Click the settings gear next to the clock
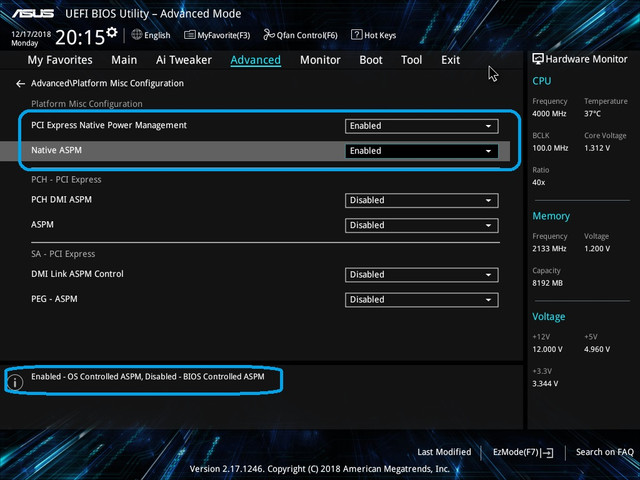Viewport: 640px width, 480px height. (x=112, y=33)
